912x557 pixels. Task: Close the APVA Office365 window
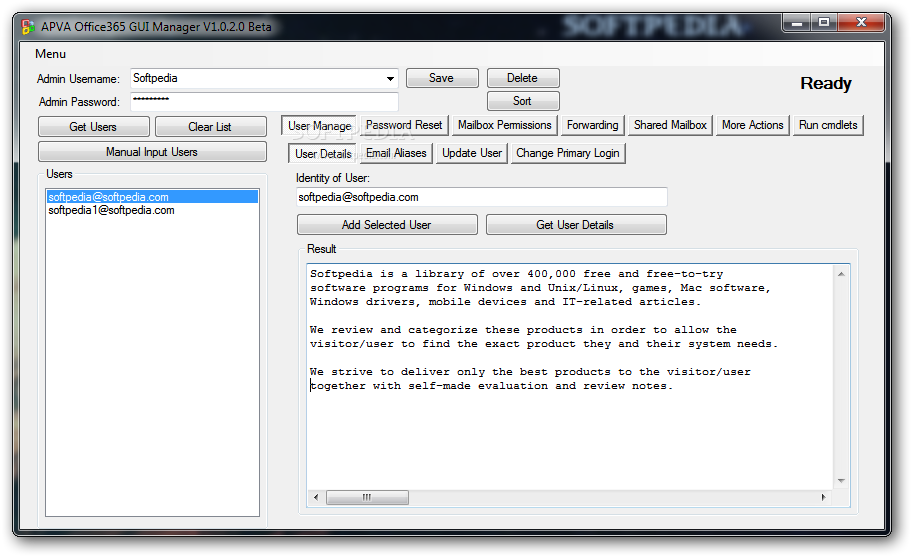pyautogui.click(x=861, y=23)
